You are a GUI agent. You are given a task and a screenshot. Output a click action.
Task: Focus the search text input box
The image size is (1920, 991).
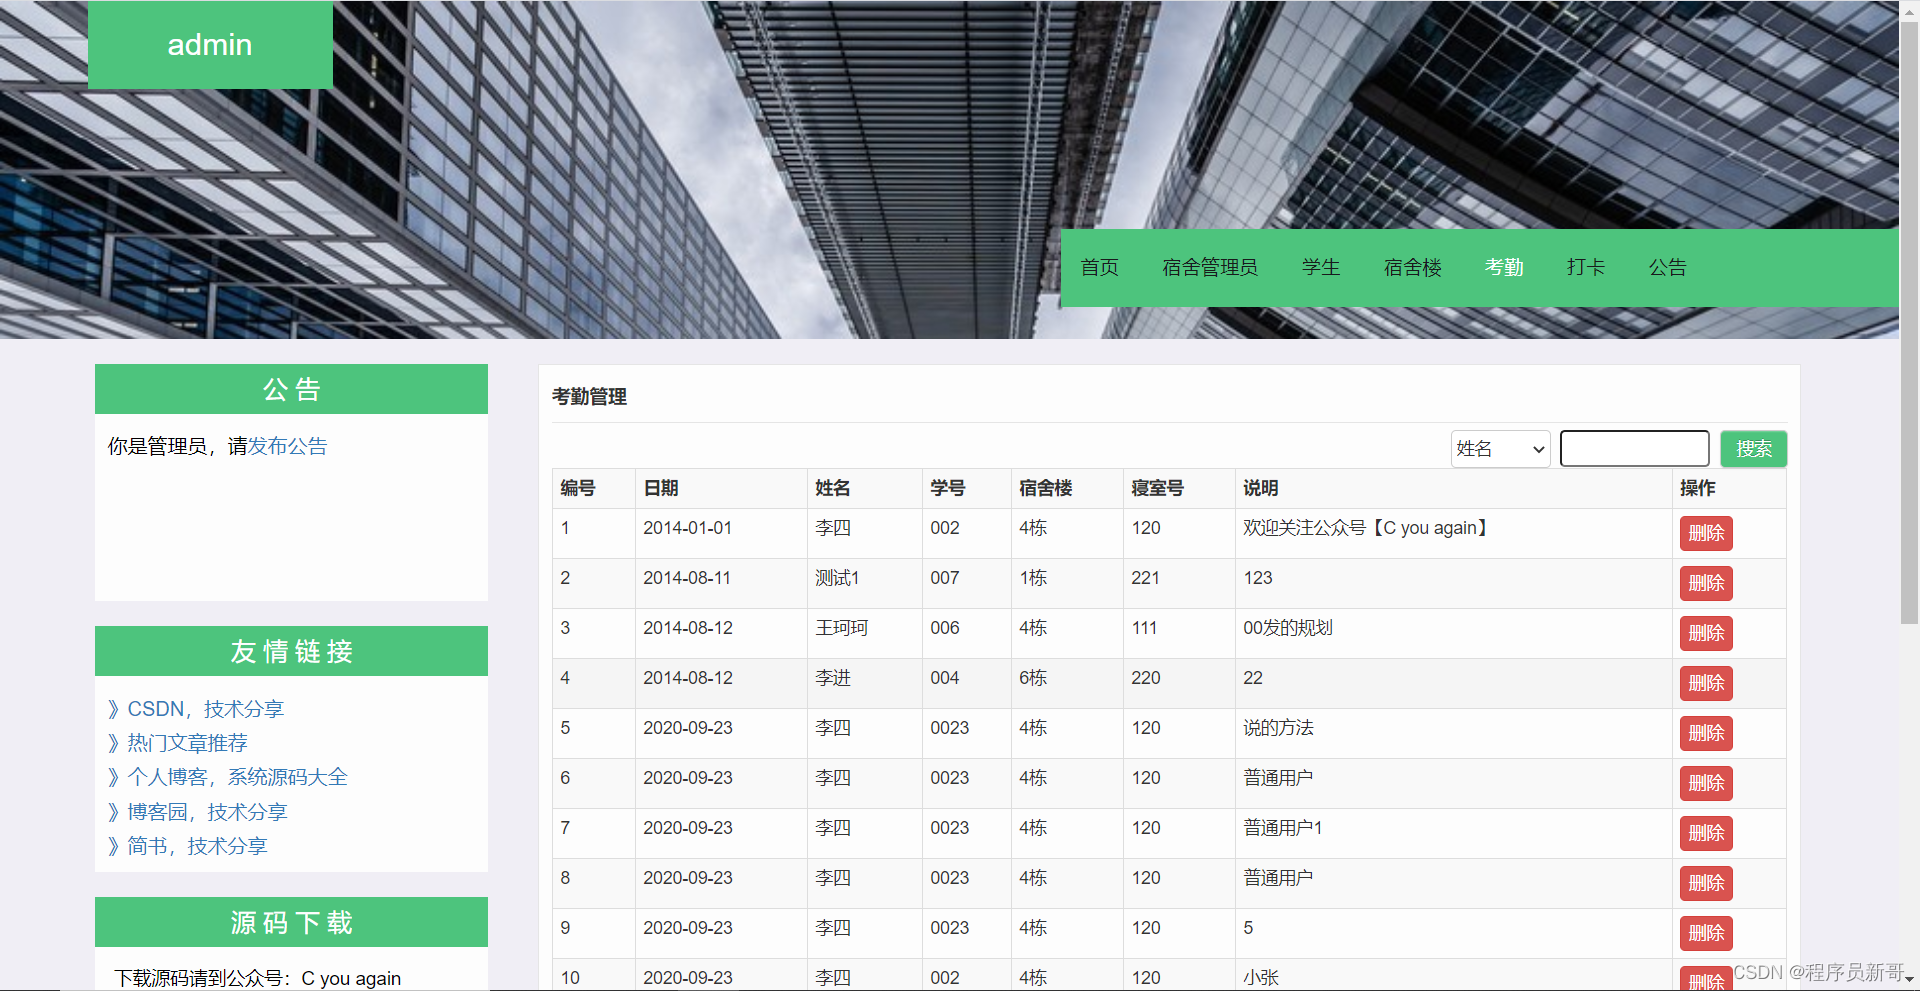click(x=1634, y=449)
